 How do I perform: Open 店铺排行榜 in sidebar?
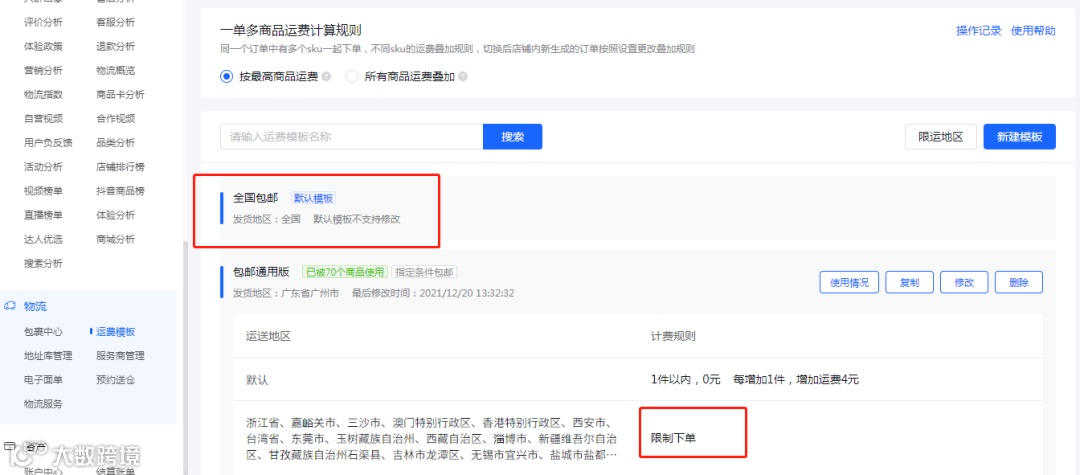click(121, 167)
